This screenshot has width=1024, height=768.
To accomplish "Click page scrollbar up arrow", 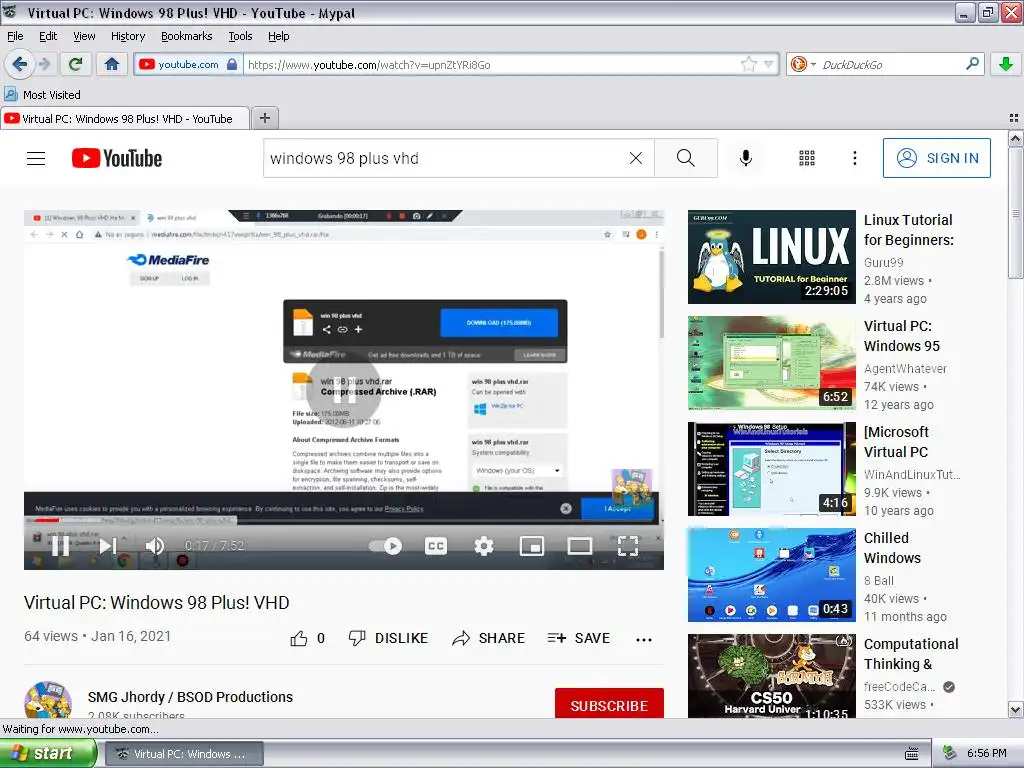I will coord(1016,138).
